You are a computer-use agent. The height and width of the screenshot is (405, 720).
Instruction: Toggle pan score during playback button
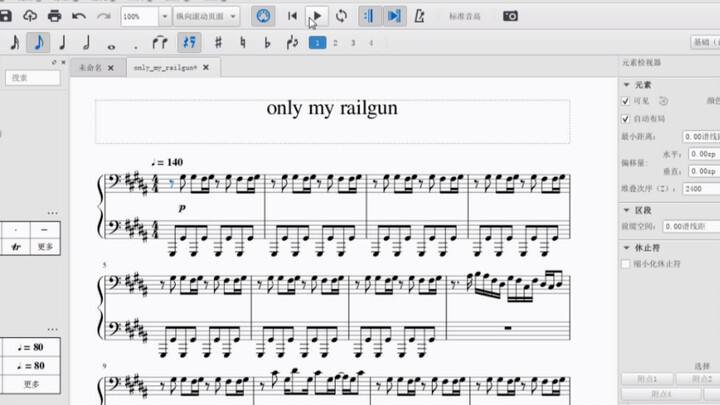click(394, 16)
